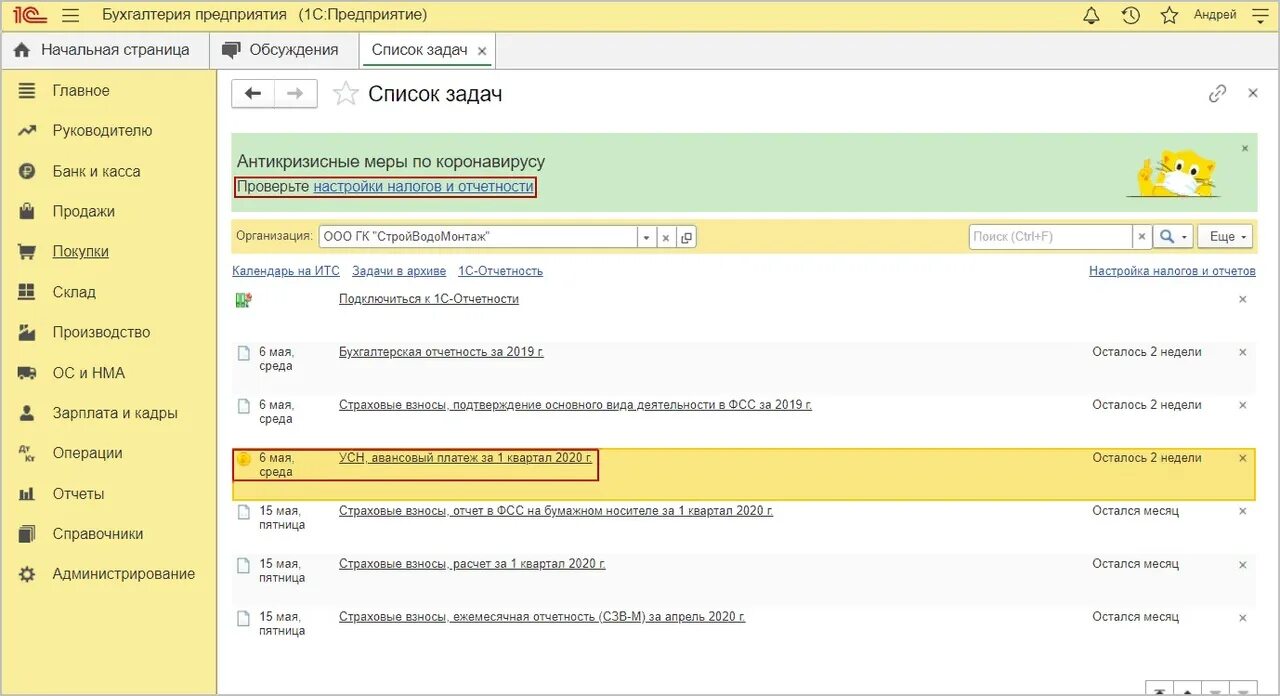Screen dimensions: 1280x696
Task: Open Календарь на ИТС link
Action: (286, 271)
